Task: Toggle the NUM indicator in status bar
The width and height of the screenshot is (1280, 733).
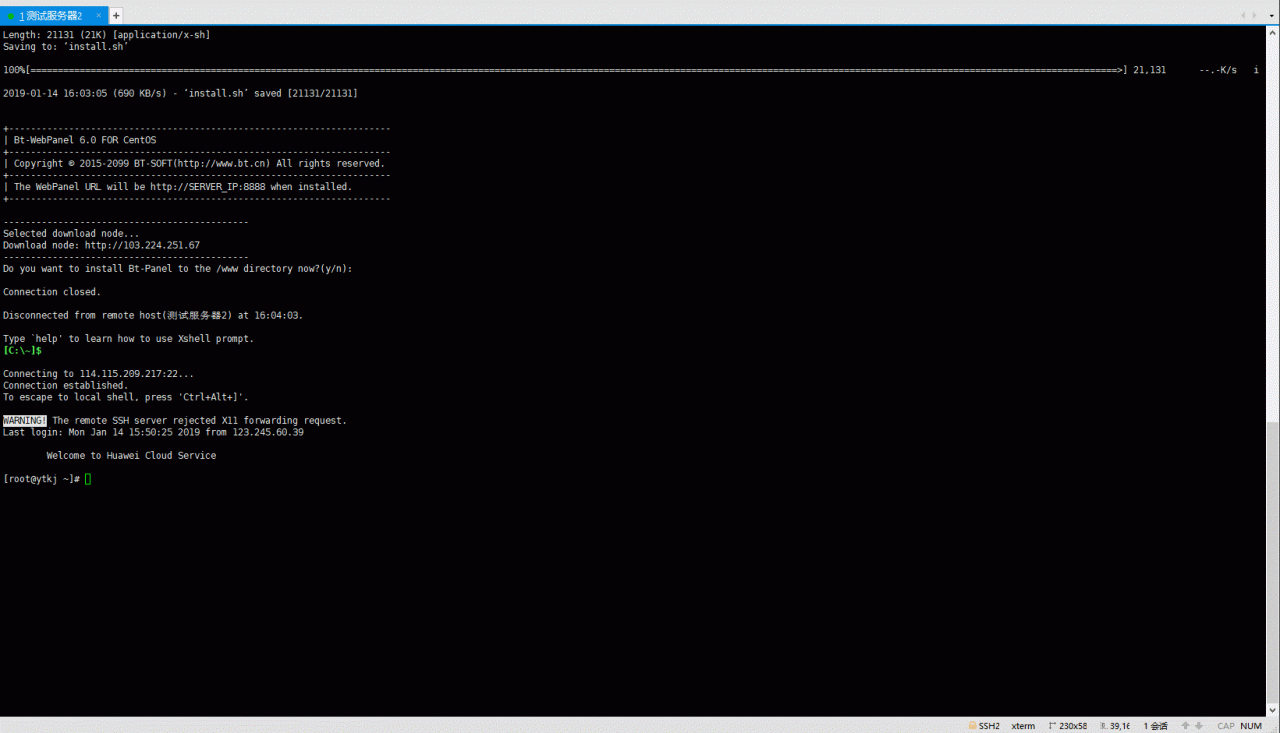Action: tap(1251, 726)
